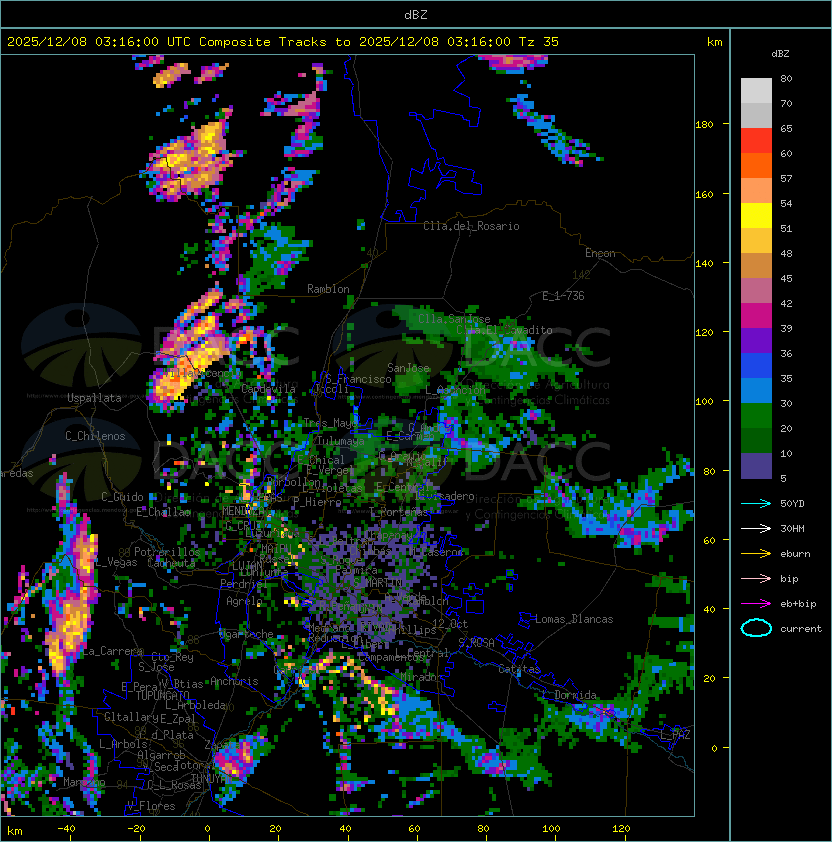Click the yellow eburn arrow icon

tap(756, 554)
